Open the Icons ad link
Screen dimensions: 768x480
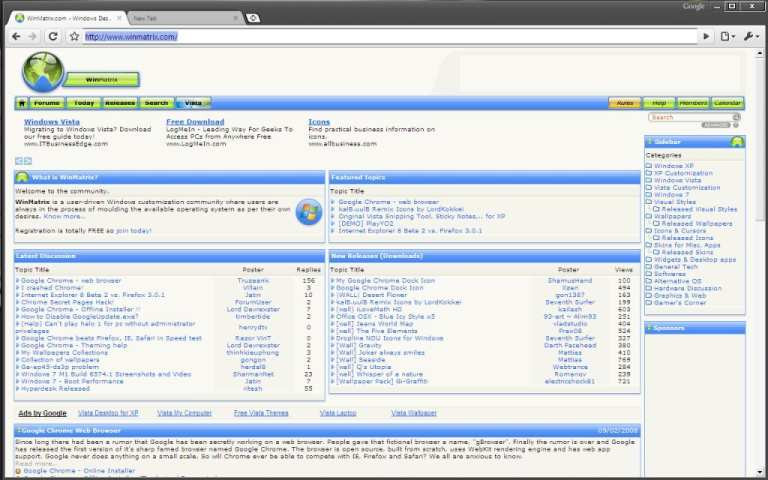[319, 122]
